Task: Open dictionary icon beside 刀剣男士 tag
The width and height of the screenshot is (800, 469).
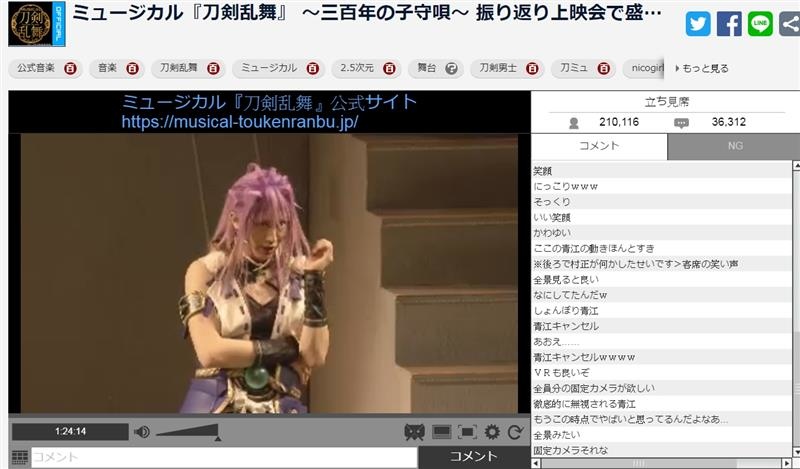Action: pos(532,68)
